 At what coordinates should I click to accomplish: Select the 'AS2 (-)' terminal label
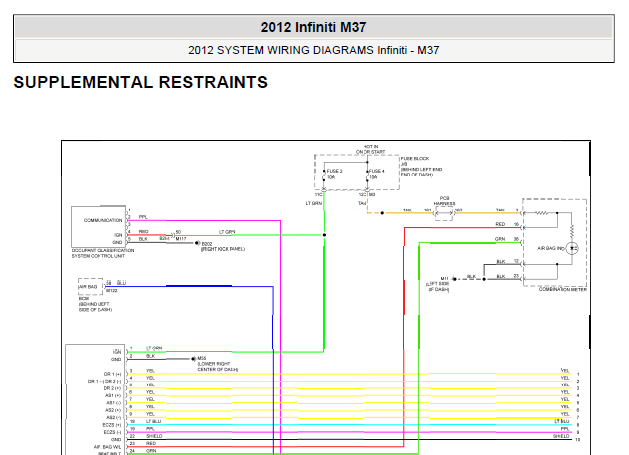114,418
